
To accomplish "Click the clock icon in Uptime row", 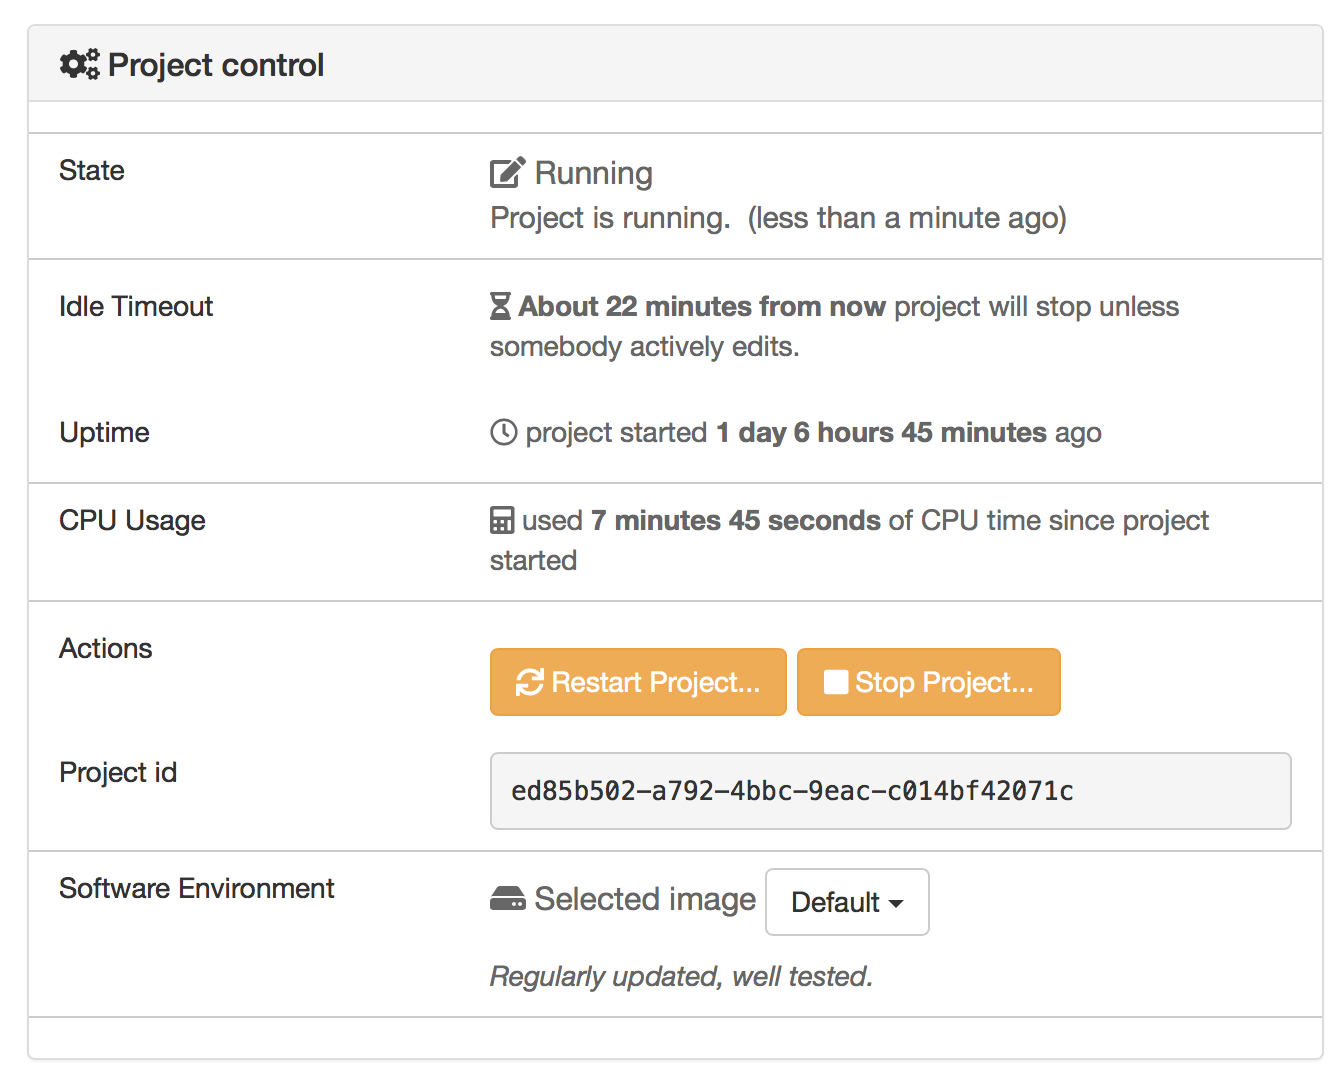I will click(504, 432).
